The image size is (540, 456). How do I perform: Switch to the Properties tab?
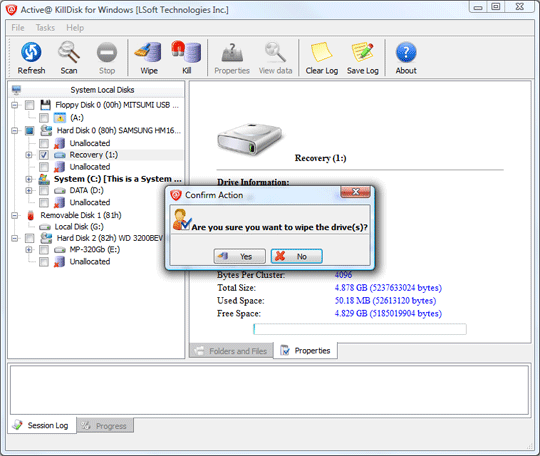coord(305,351)
